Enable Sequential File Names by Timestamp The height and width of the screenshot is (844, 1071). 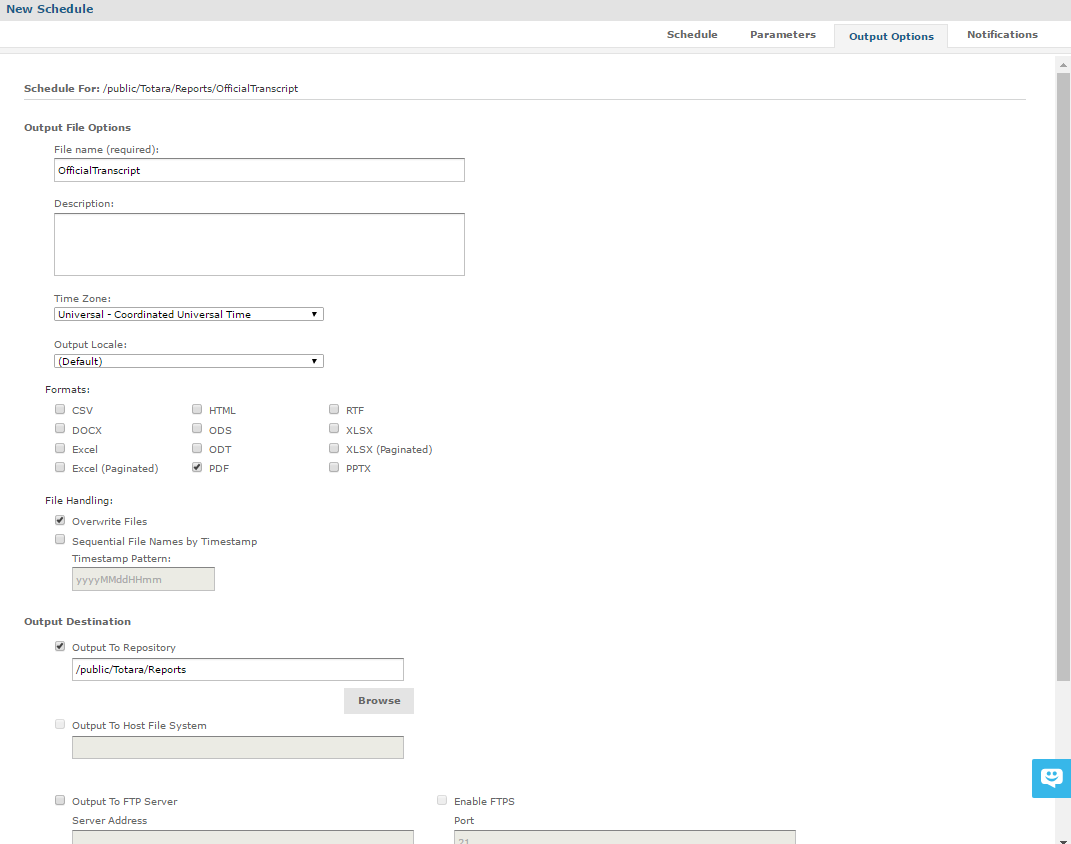[60, 540]
